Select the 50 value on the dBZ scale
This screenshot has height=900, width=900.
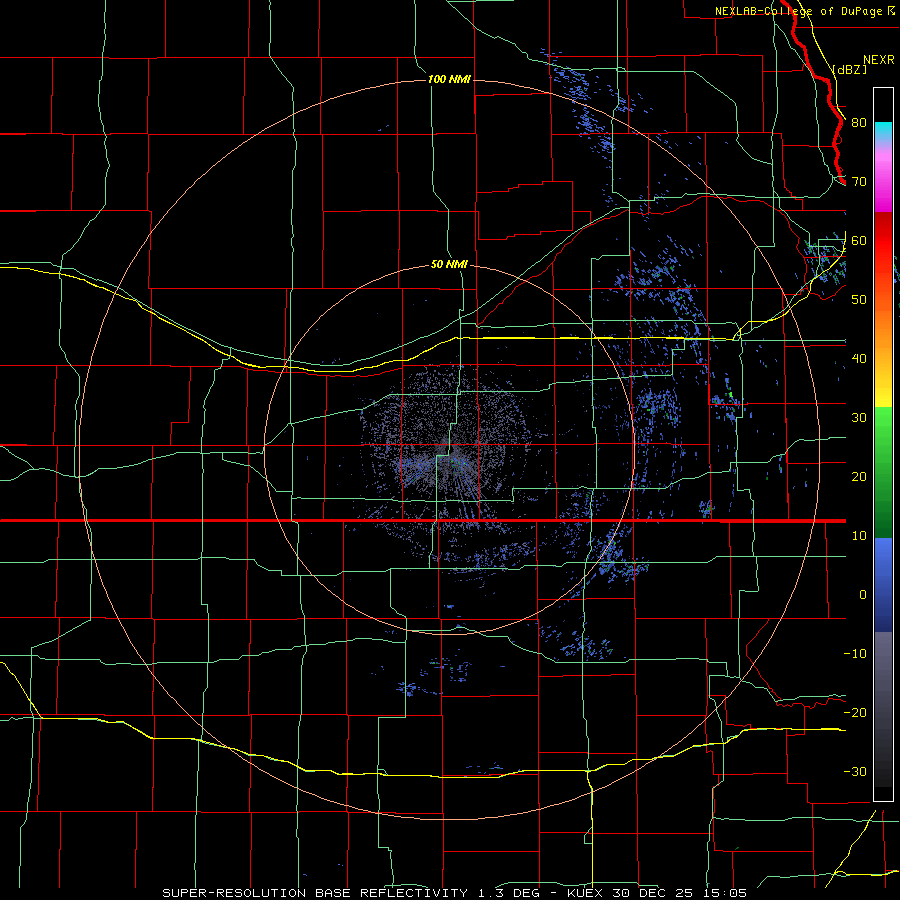tap(859, 300)
